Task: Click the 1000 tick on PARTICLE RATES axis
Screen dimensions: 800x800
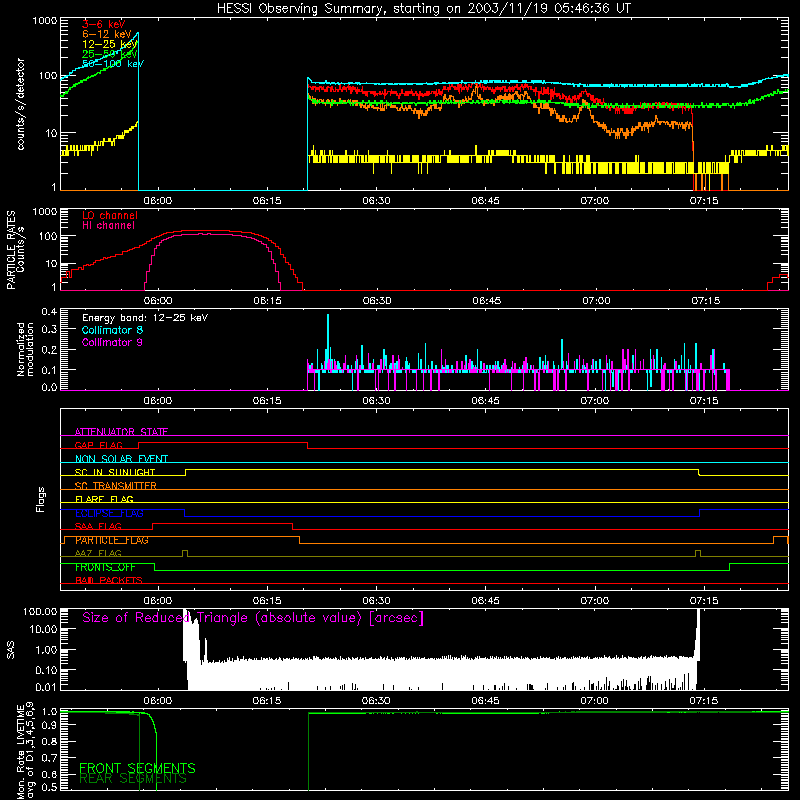Action: tap(45, 212)
